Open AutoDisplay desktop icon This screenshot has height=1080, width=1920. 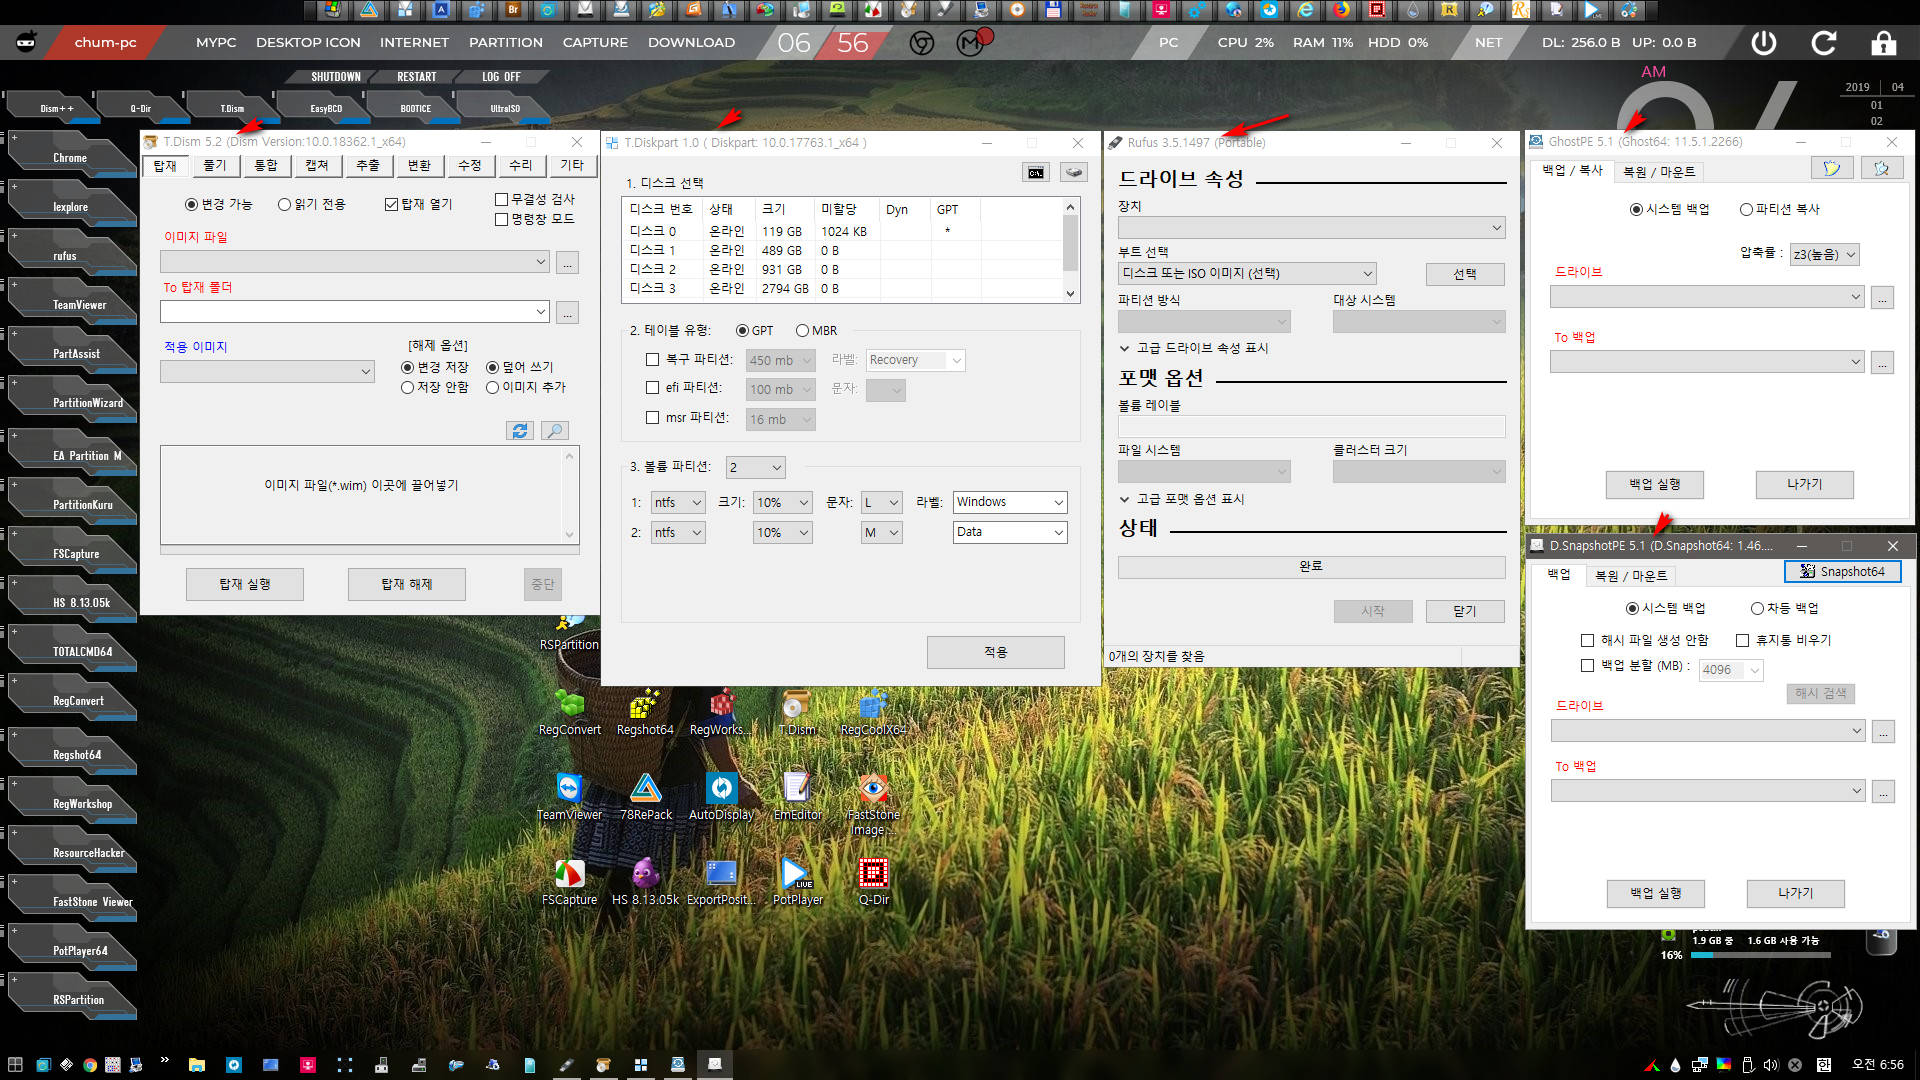(721, 796)
